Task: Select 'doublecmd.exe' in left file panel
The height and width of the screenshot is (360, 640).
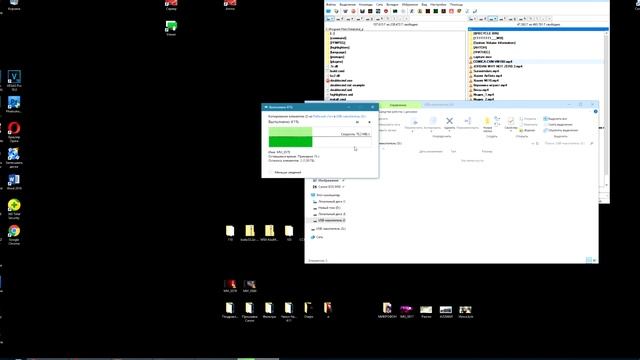Action: 341,80
